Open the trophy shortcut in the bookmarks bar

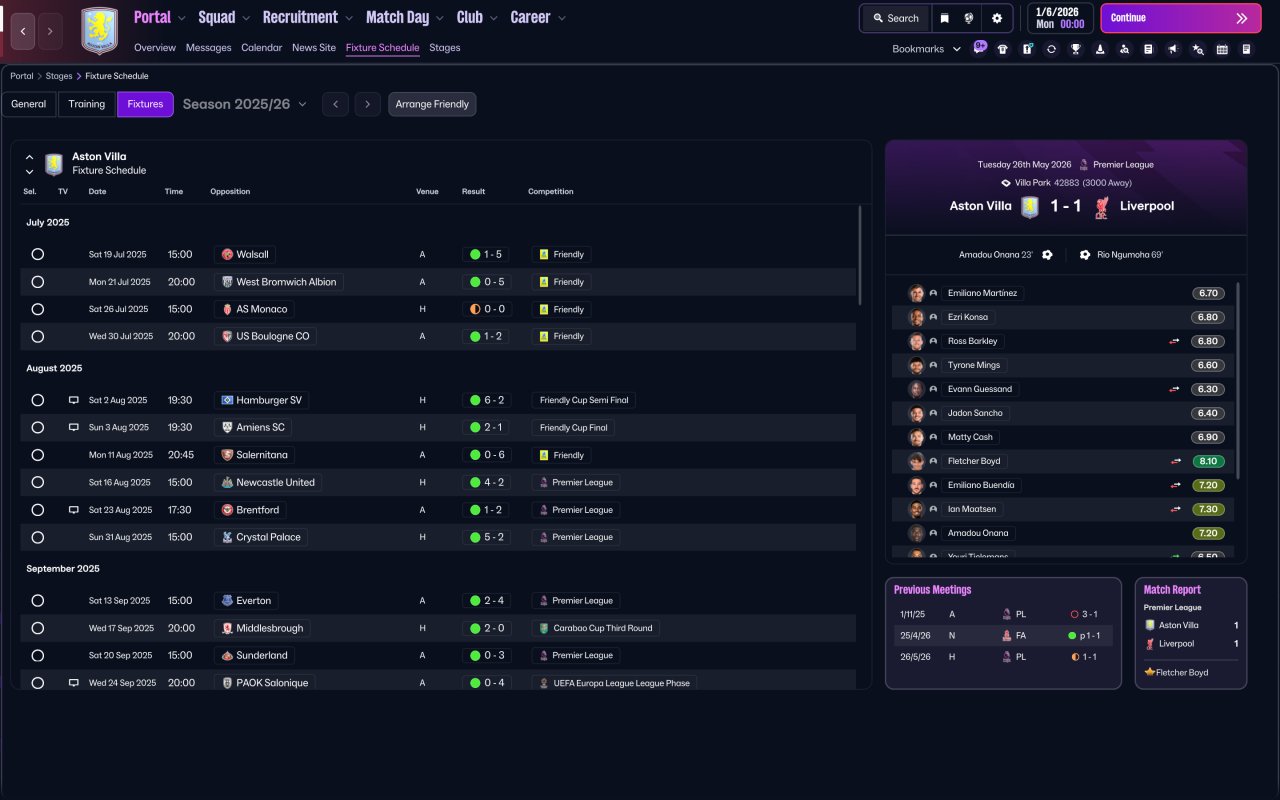pyautogui.click(x=1075, y=49)
